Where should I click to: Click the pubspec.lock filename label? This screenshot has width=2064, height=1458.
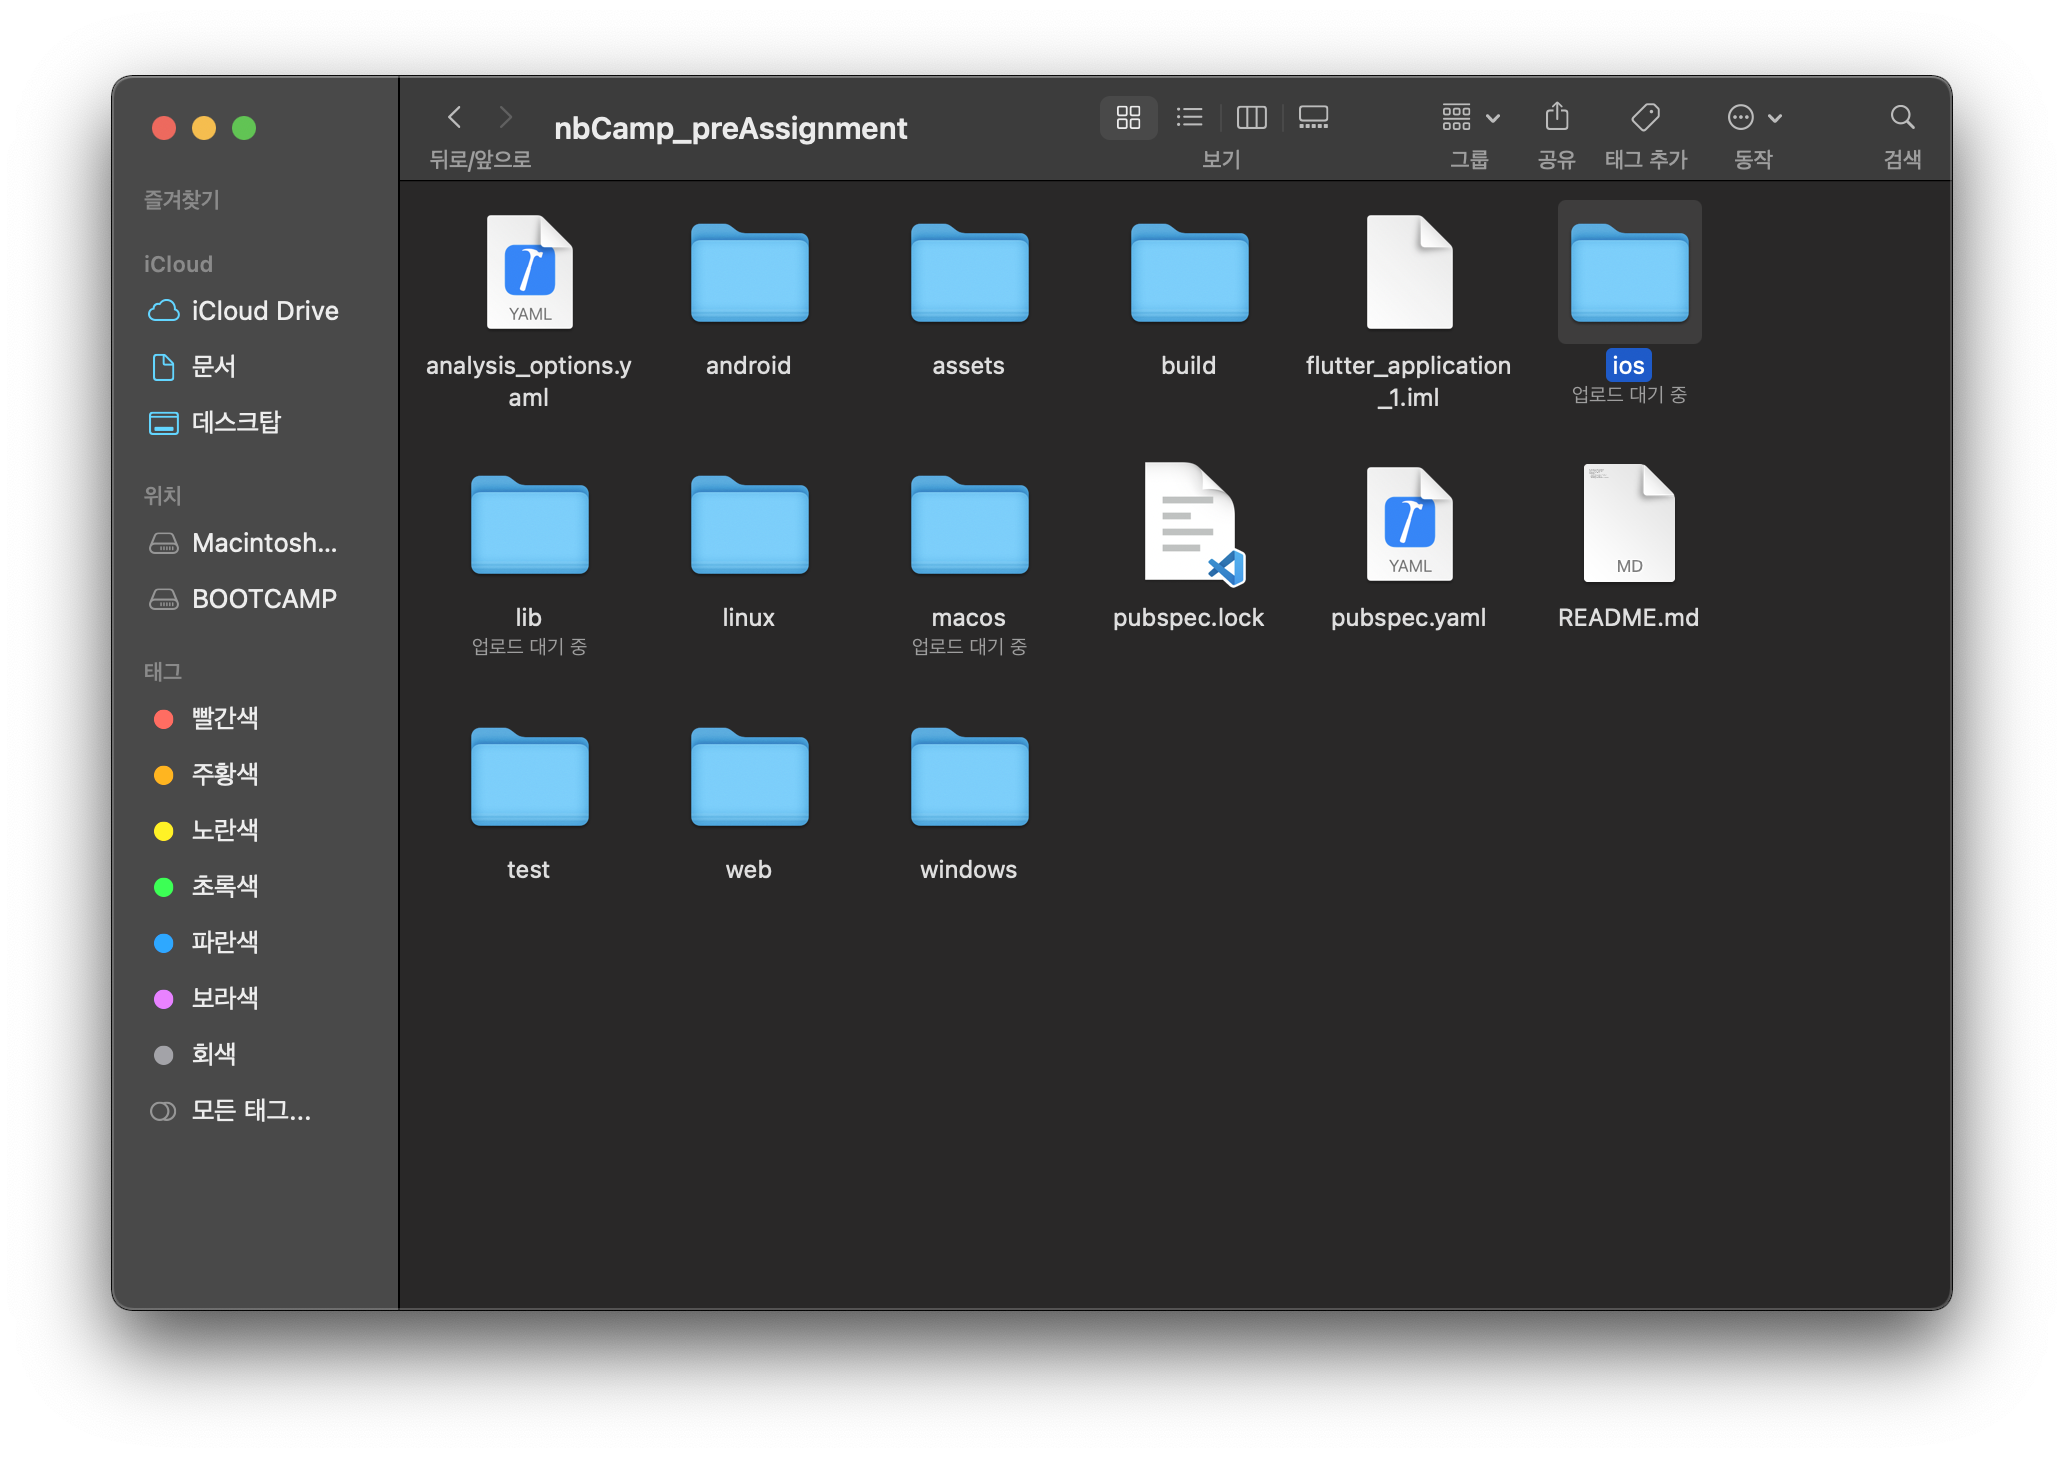tap(1189, 618)
